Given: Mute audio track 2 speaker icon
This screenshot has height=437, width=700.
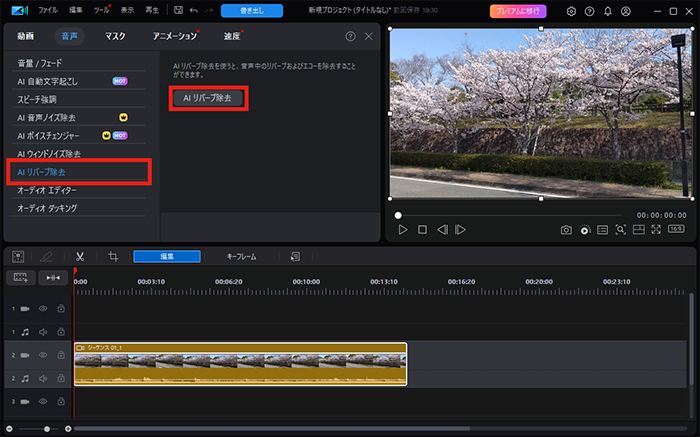Looking at the screenshot, I should tap(43, 378).
